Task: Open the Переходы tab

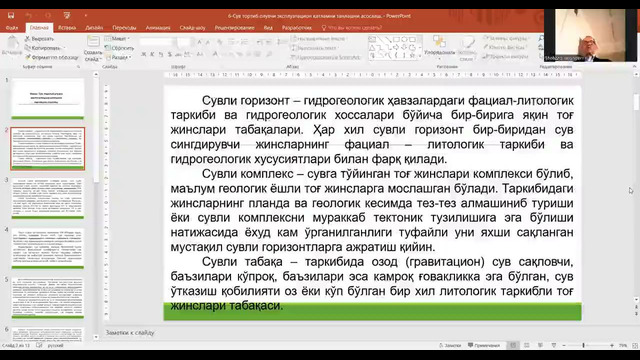Action: point(124,28)
